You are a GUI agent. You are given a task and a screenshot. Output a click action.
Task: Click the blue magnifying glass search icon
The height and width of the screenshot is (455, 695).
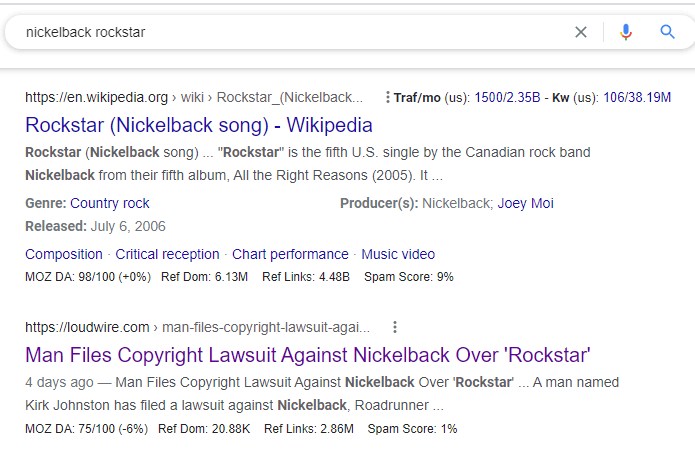668,32
